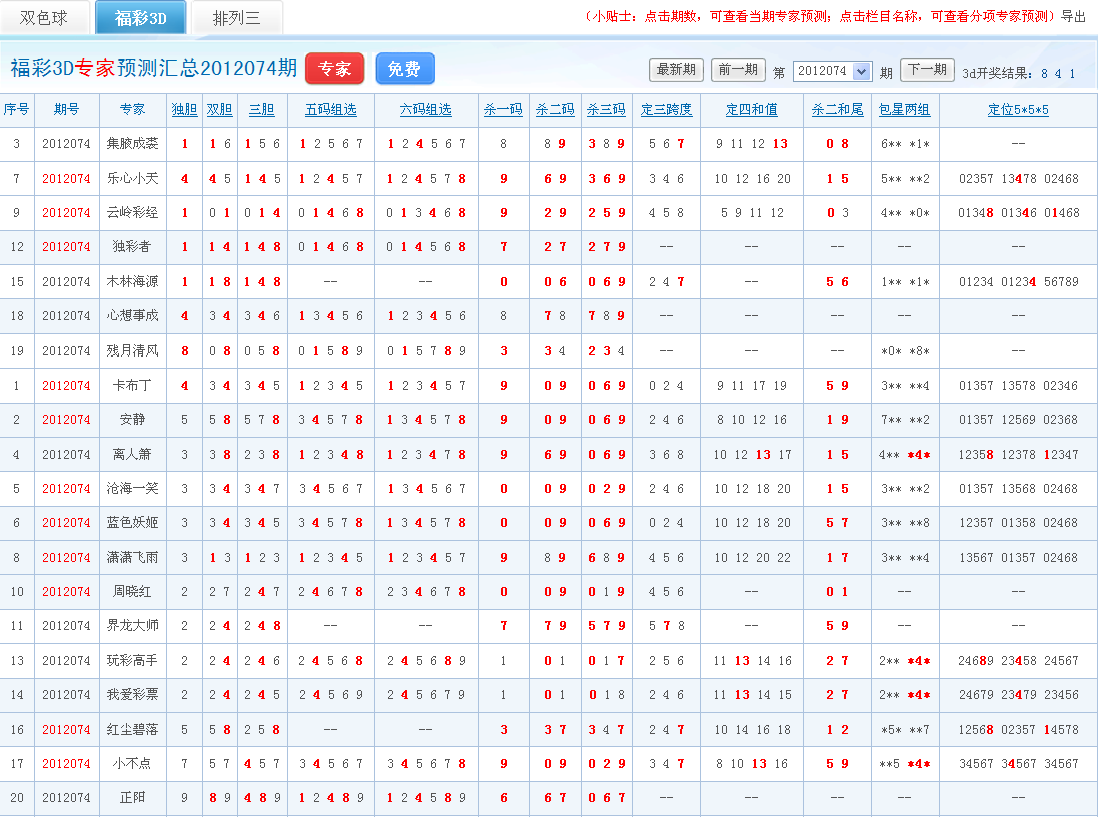Click the 定位5*5*5 column header

(1018, 110)
